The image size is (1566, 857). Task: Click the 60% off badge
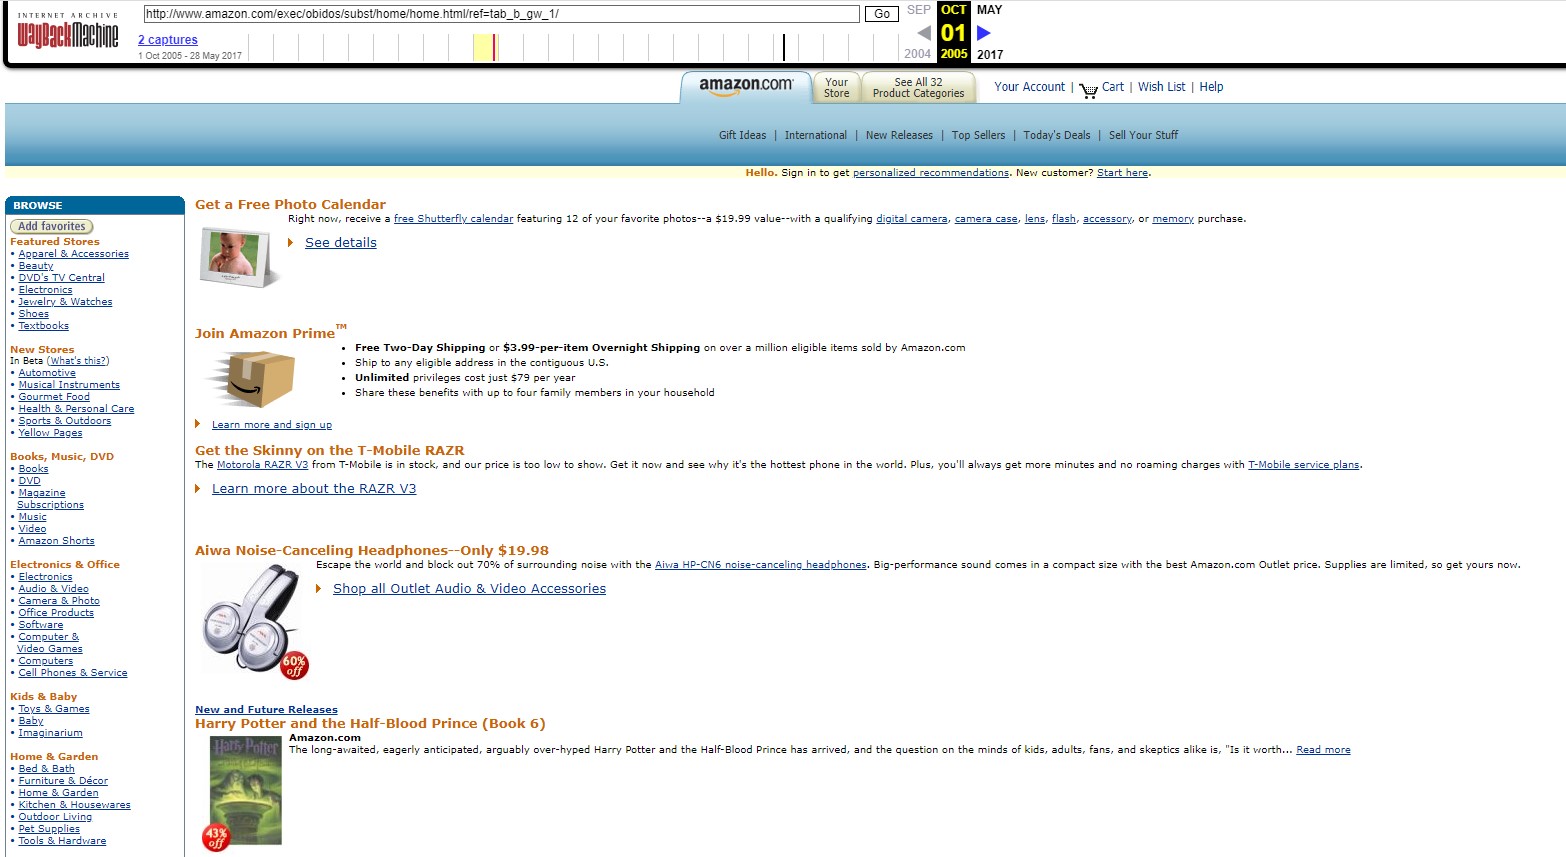[294, 665]
